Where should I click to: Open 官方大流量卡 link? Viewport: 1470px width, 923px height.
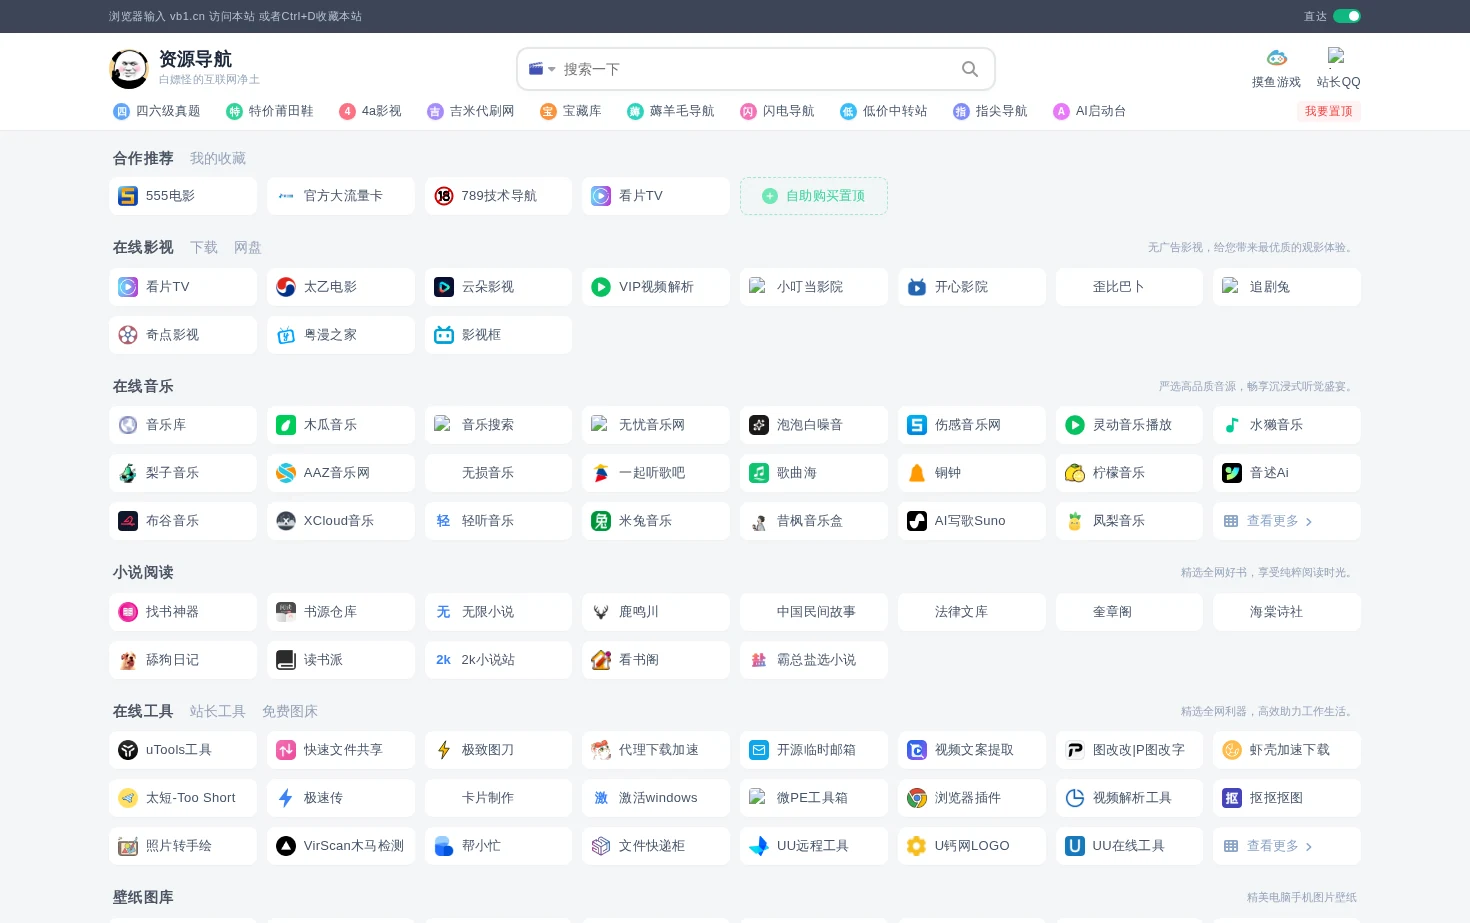click(341, 196)
